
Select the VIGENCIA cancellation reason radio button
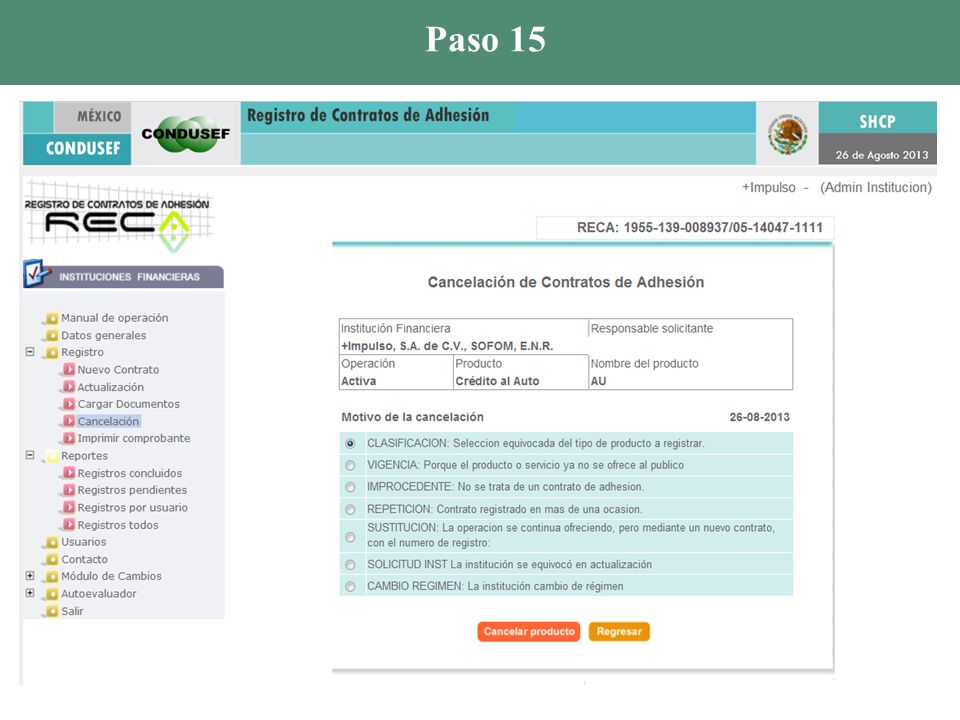350,465
